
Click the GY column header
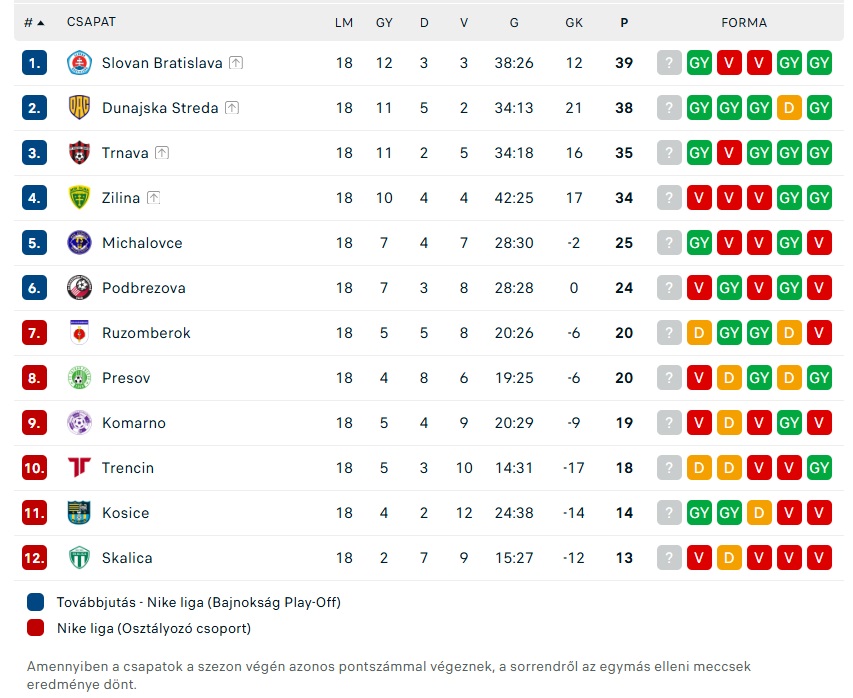coord(384,23)
